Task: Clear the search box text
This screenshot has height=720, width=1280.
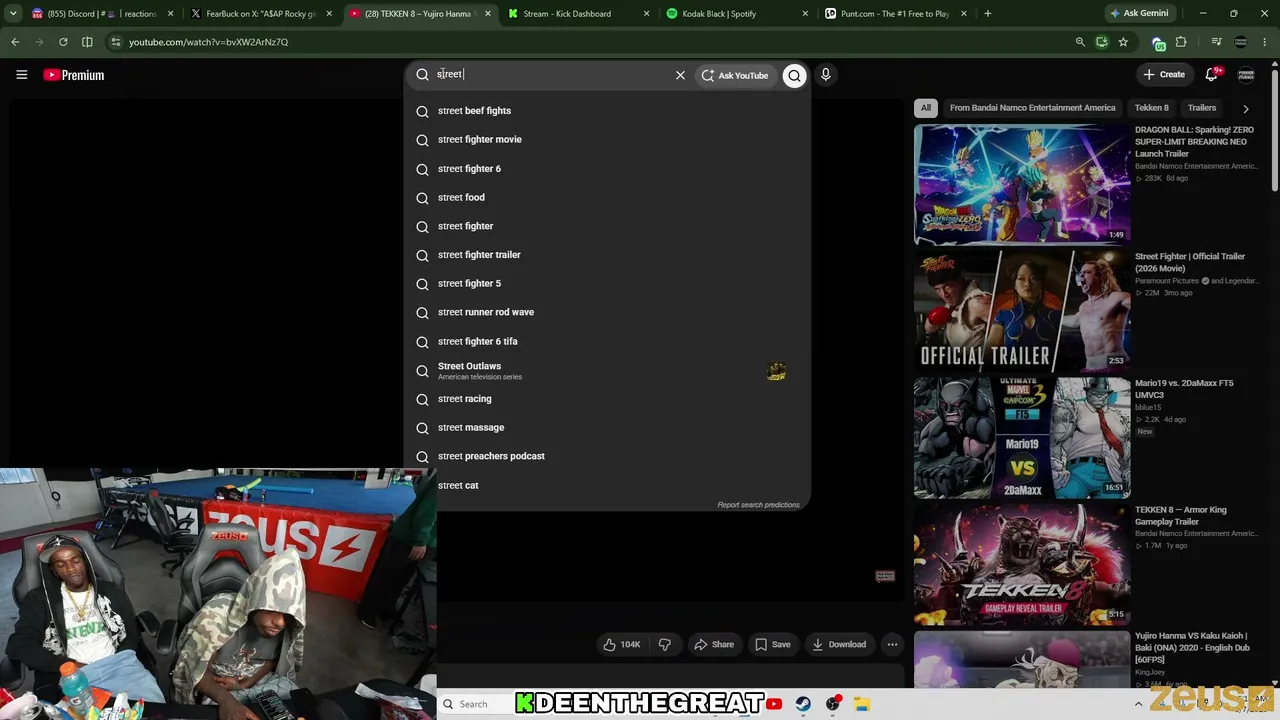Action: coord(680,75)
